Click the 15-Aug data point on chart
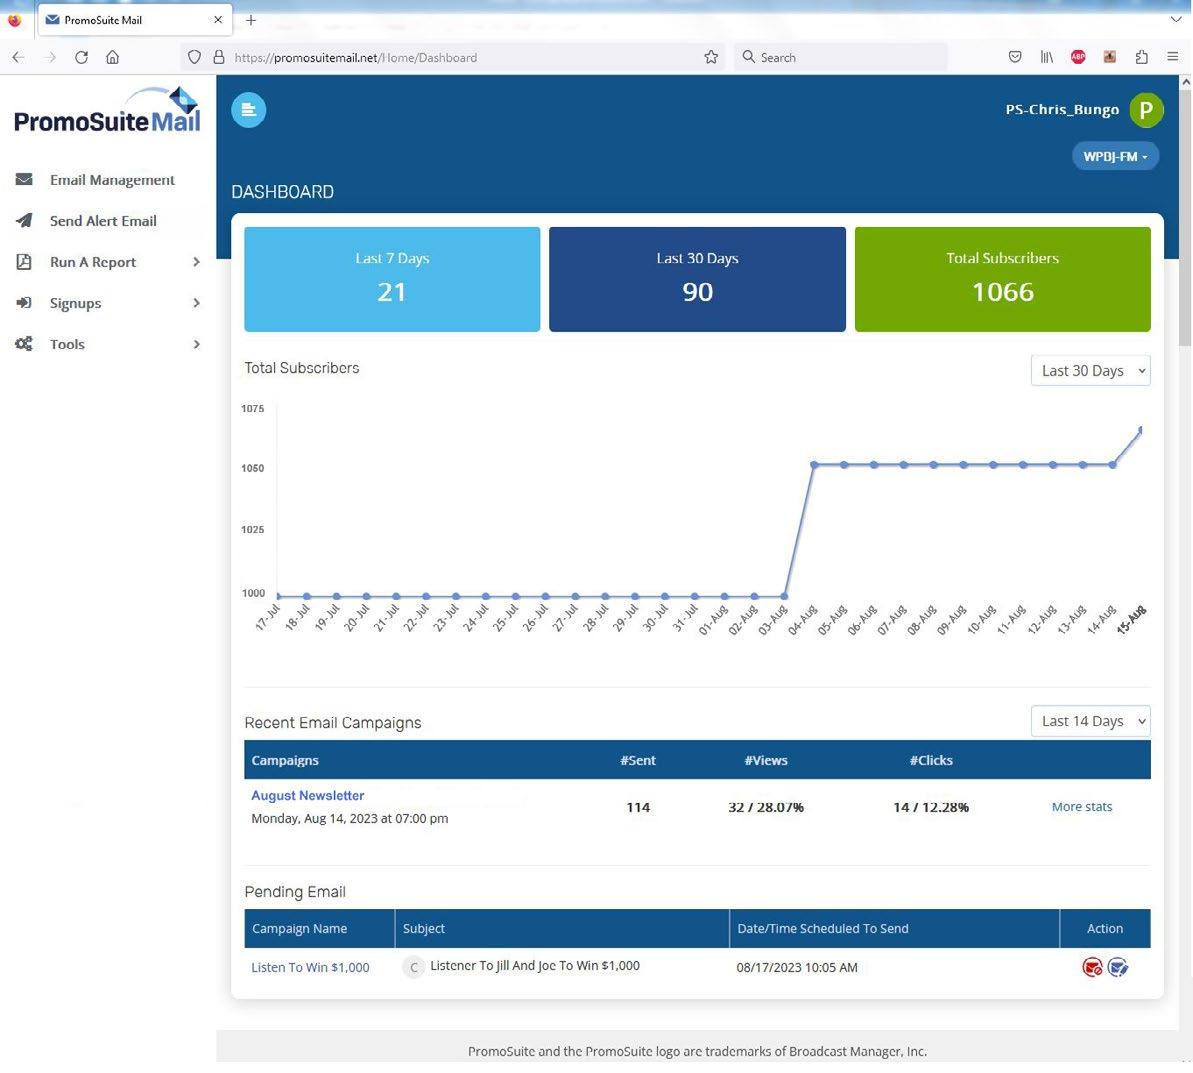 (1141, 430)
